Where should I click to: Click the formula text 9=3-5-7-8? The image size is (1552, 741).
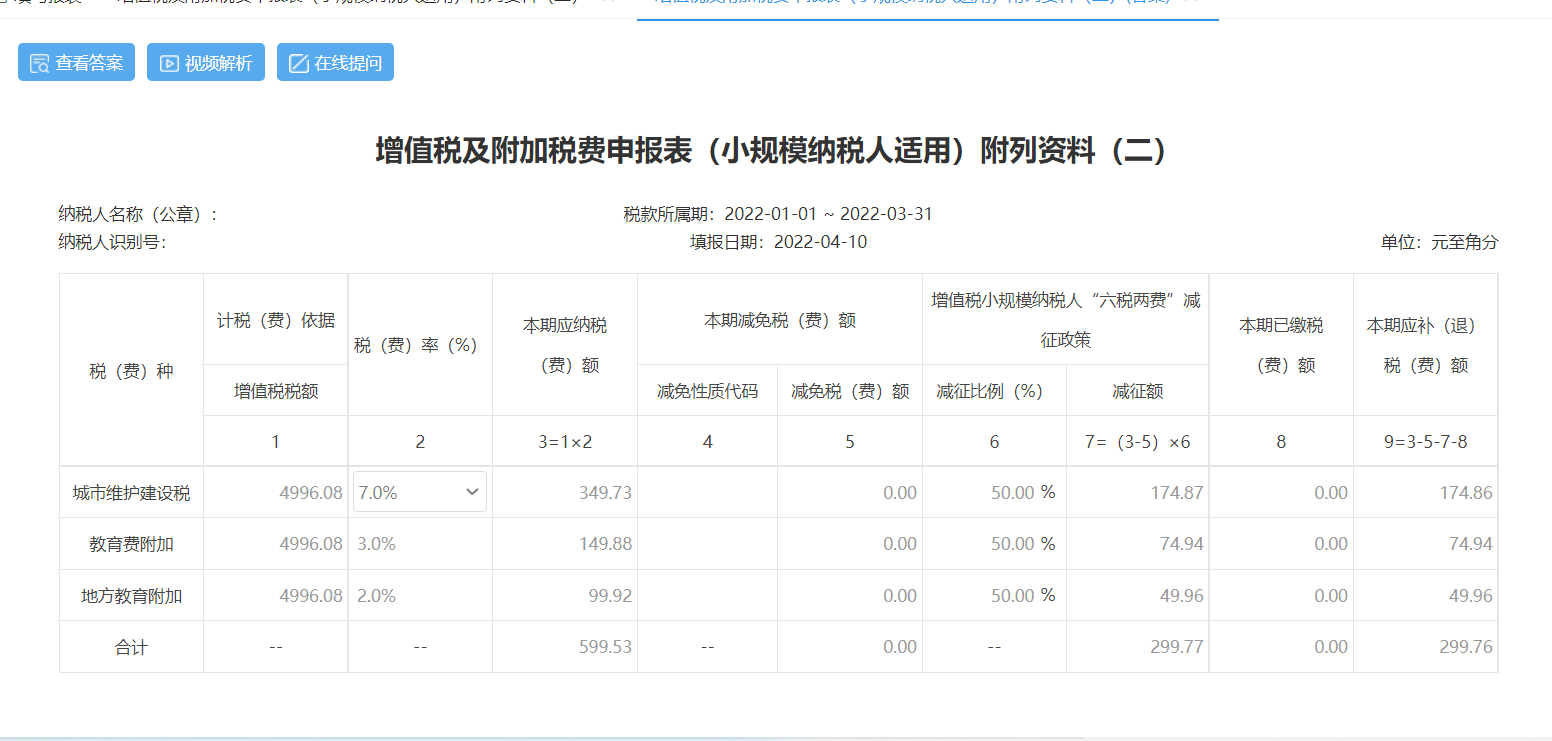(x=1426, y=442)
